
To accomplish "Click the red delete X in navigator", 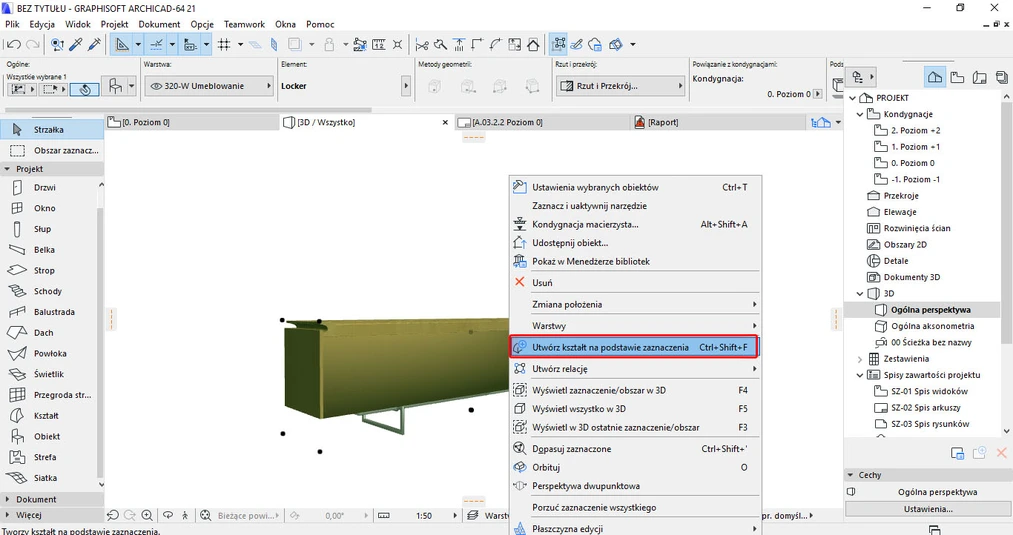I will pyautogui.click(x=1001, y=453).
